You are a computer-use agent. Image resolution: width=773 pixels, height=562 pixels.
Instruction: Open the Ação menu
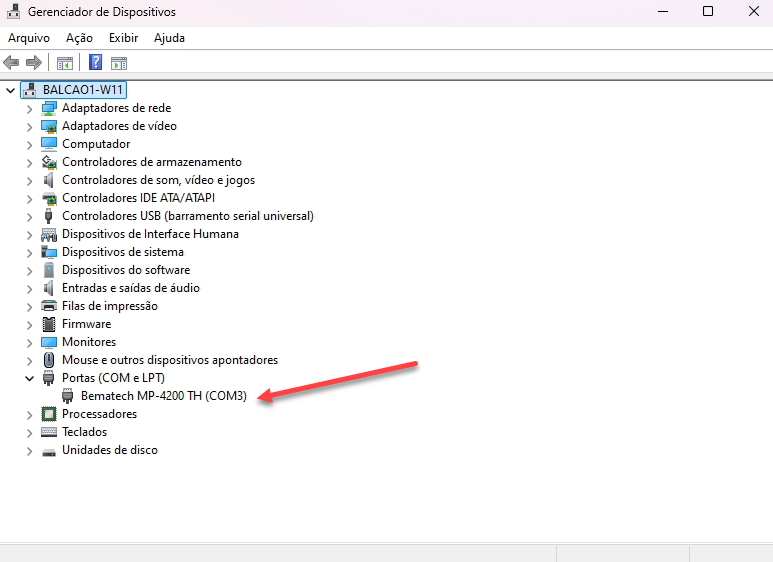tap(79, 38)
